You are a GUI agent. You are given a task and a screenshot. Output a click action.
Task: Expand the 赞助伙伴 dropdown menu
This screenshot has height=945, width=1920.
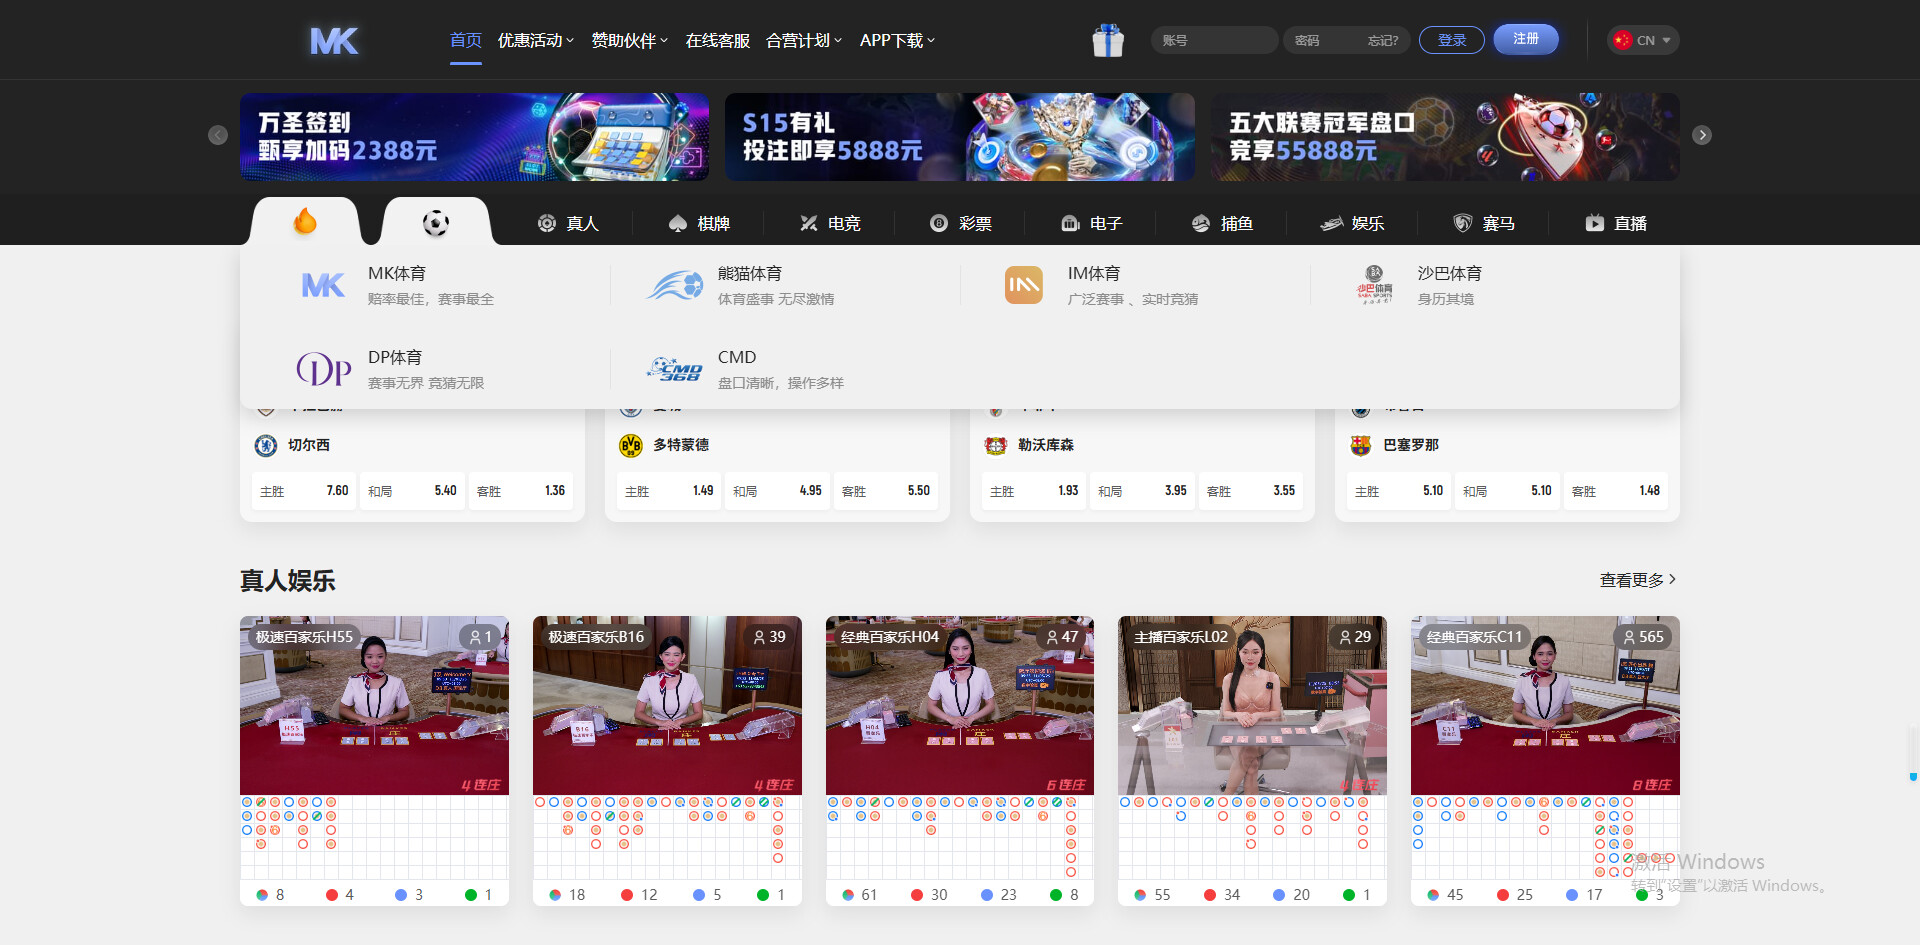pyautogui.click(x=629, y=41)
